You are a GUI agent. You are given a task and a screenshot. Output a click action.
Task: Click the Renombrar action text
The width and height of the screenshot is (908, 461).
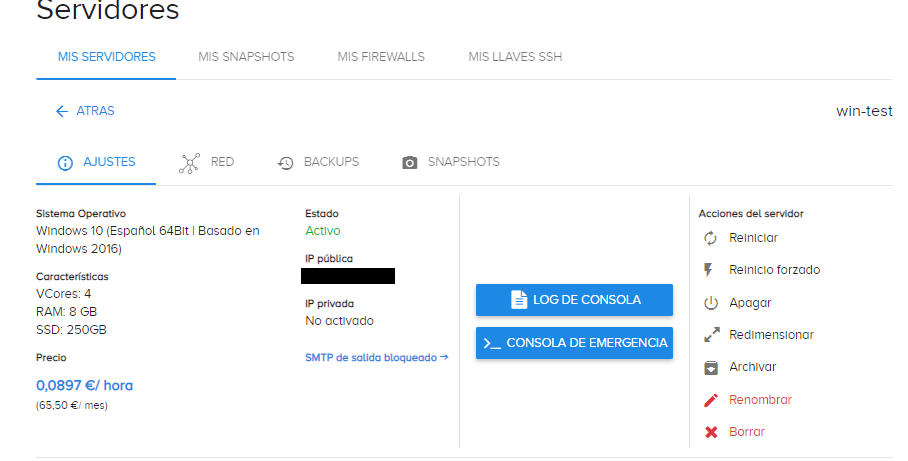[x=760, y=400]
